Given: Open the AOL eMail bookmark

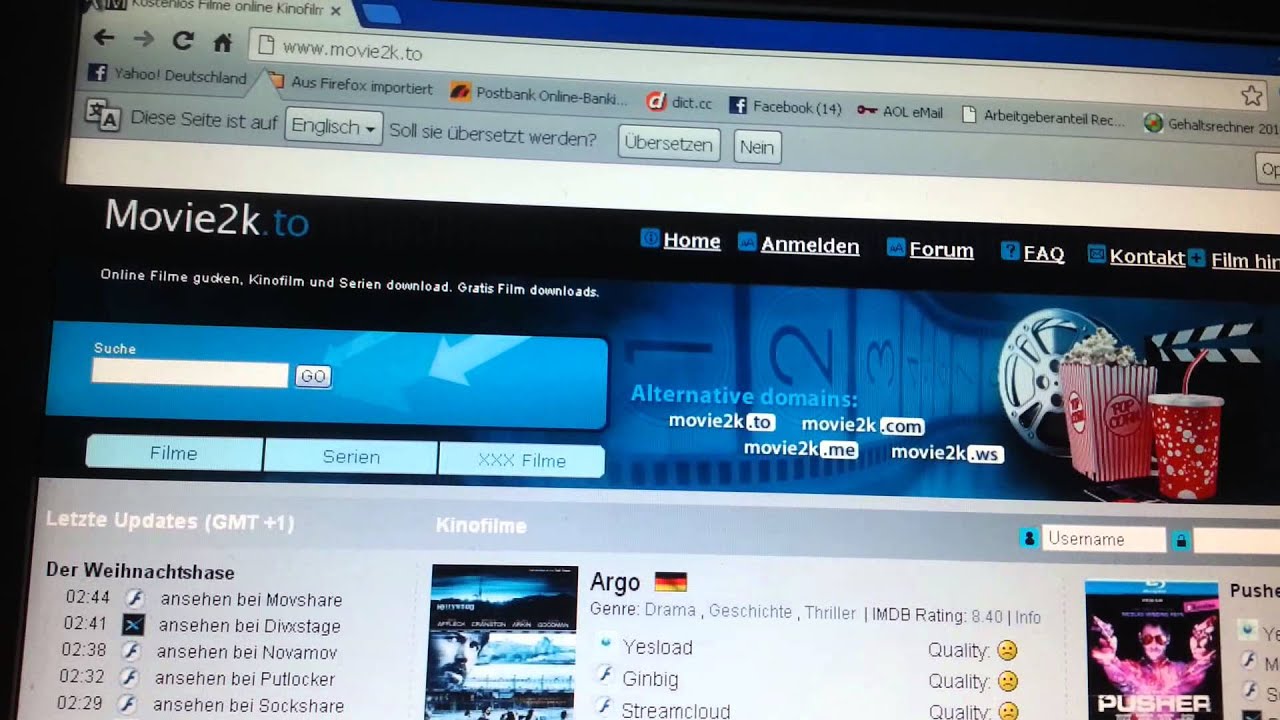Looking at the screenshot, I should click(900, 112).
